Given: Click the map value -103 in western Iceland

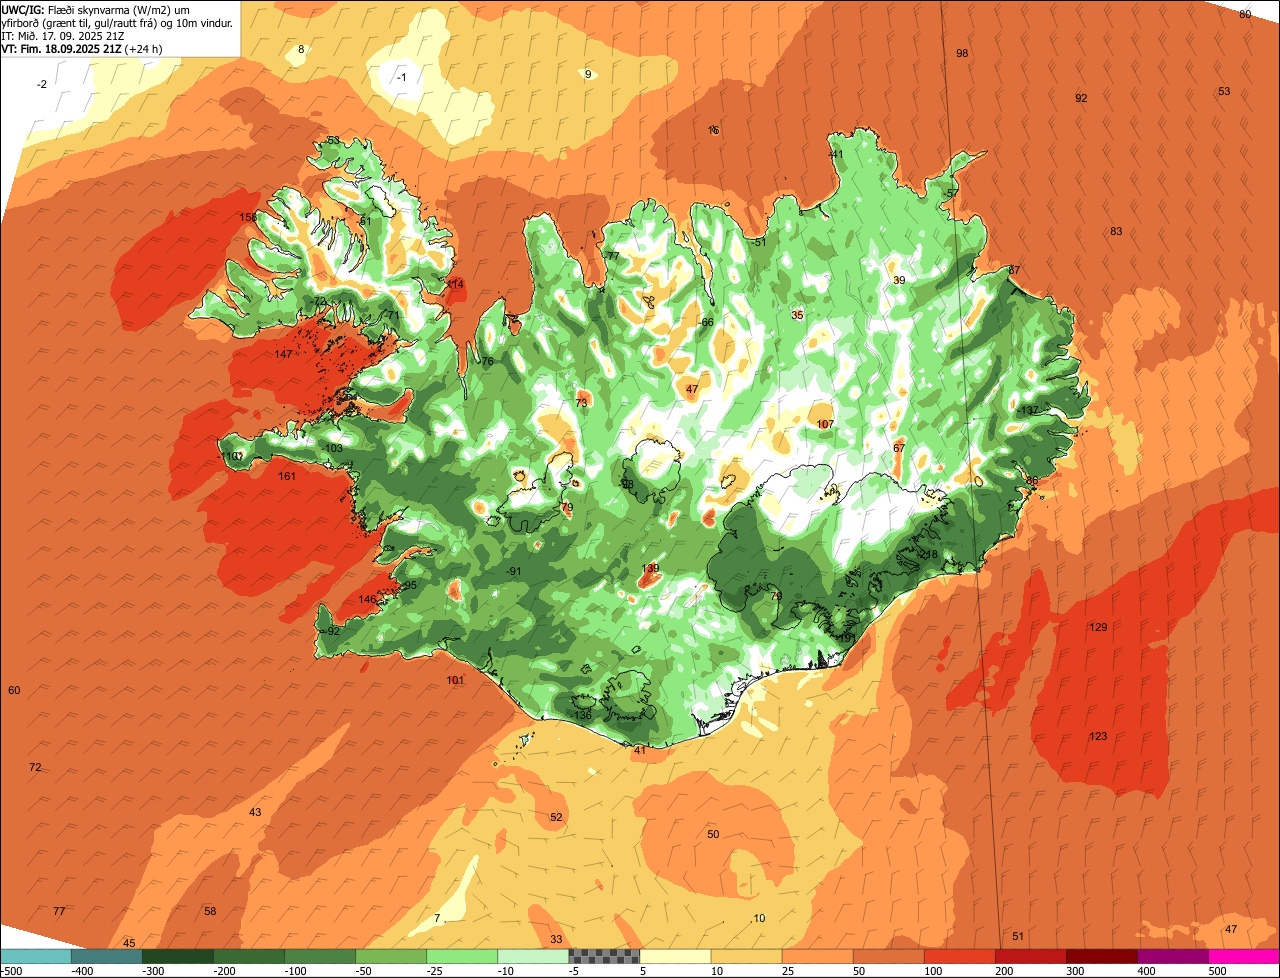Looking at the screenshot, I should pos(332,448).
